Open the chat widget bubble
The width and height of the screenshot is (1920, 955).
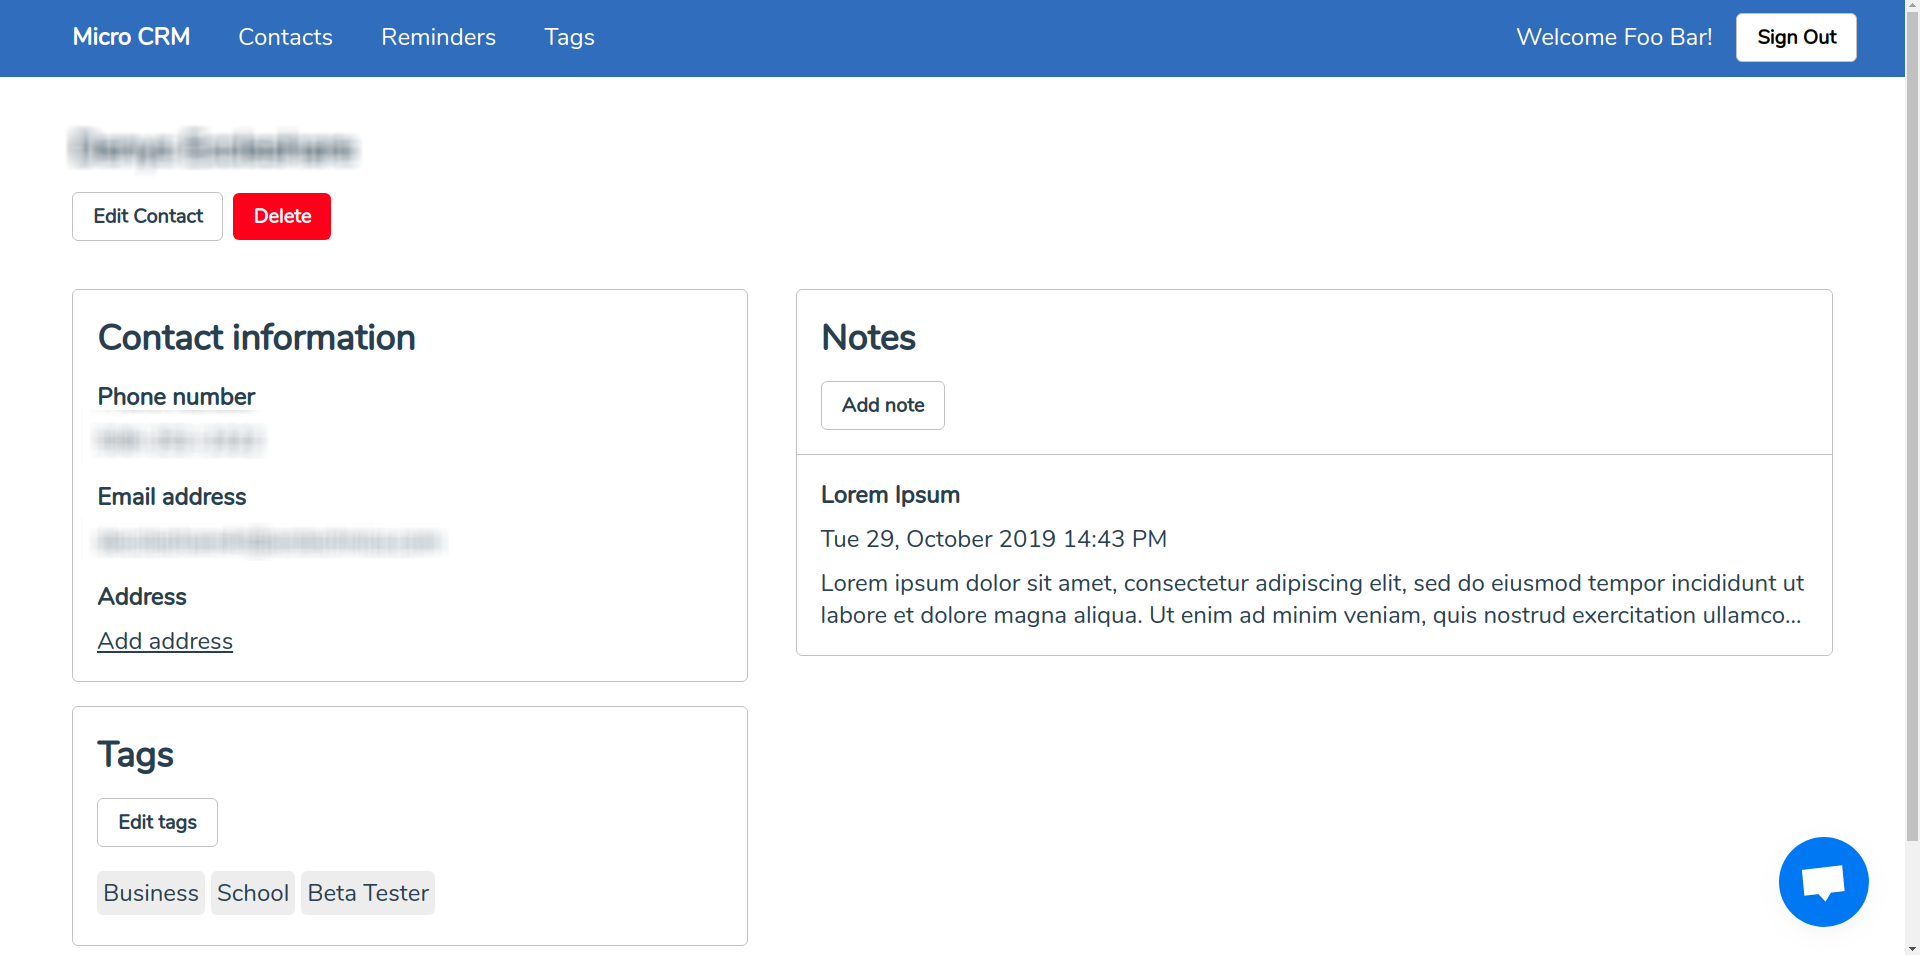click(x=1822, y=881)
